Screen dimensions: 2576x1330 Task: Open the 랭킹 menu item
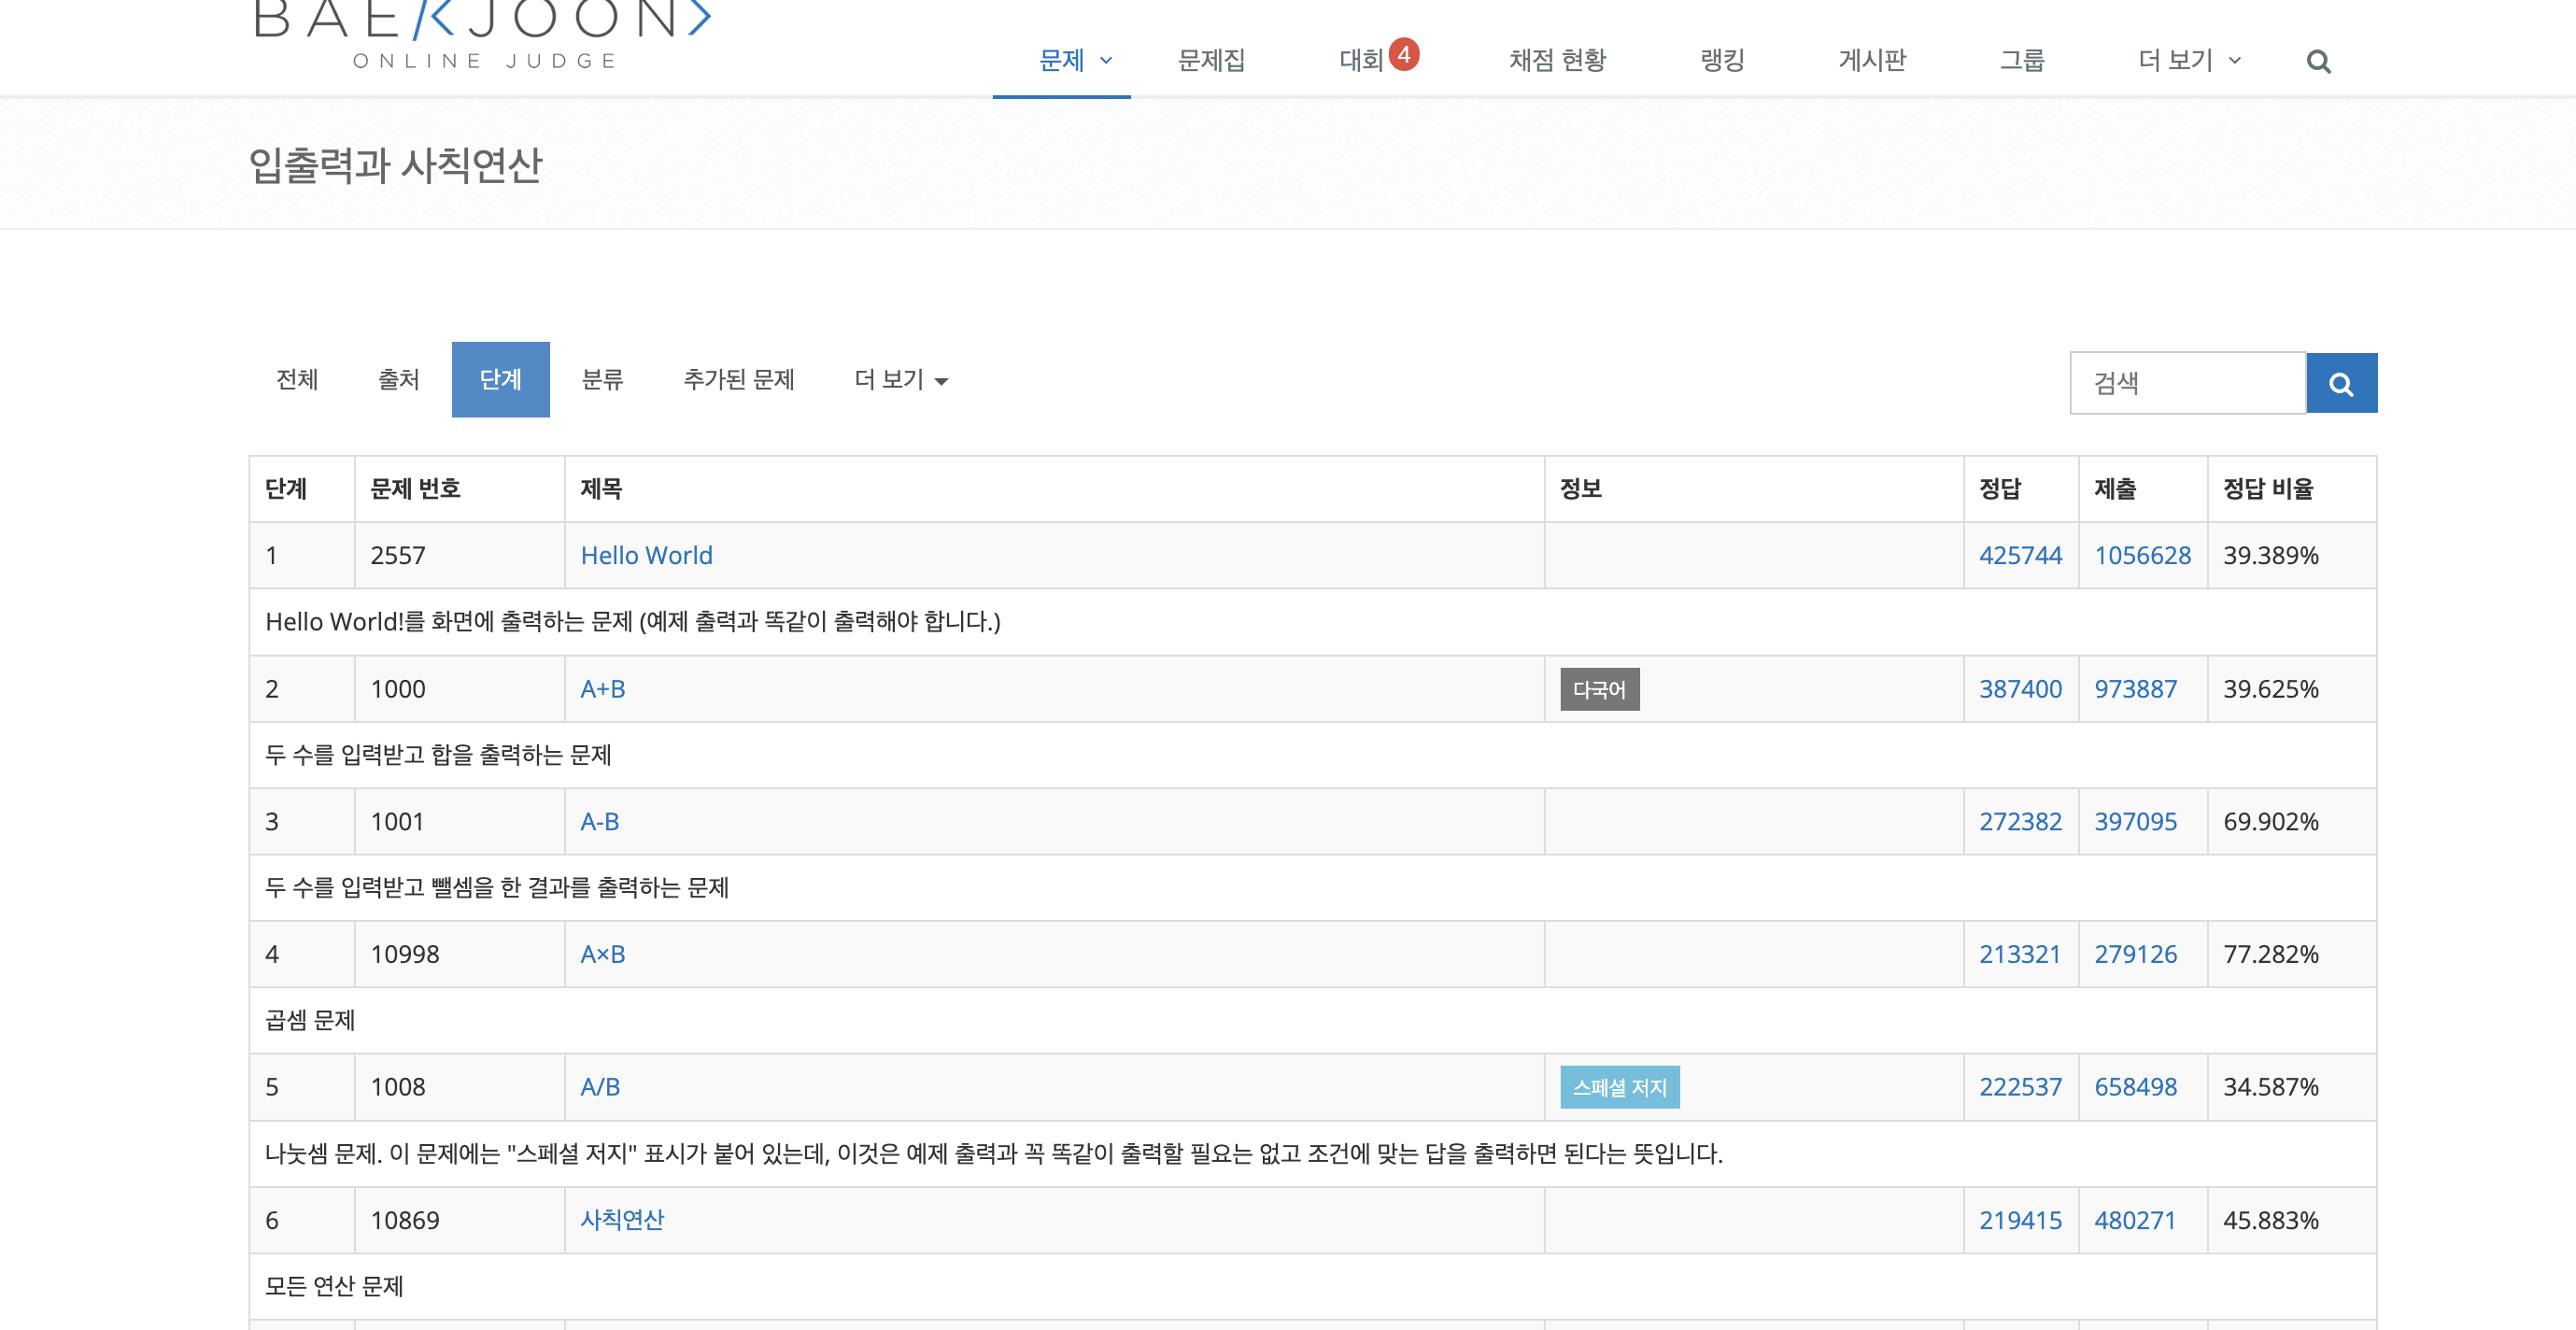point(1721,61)
